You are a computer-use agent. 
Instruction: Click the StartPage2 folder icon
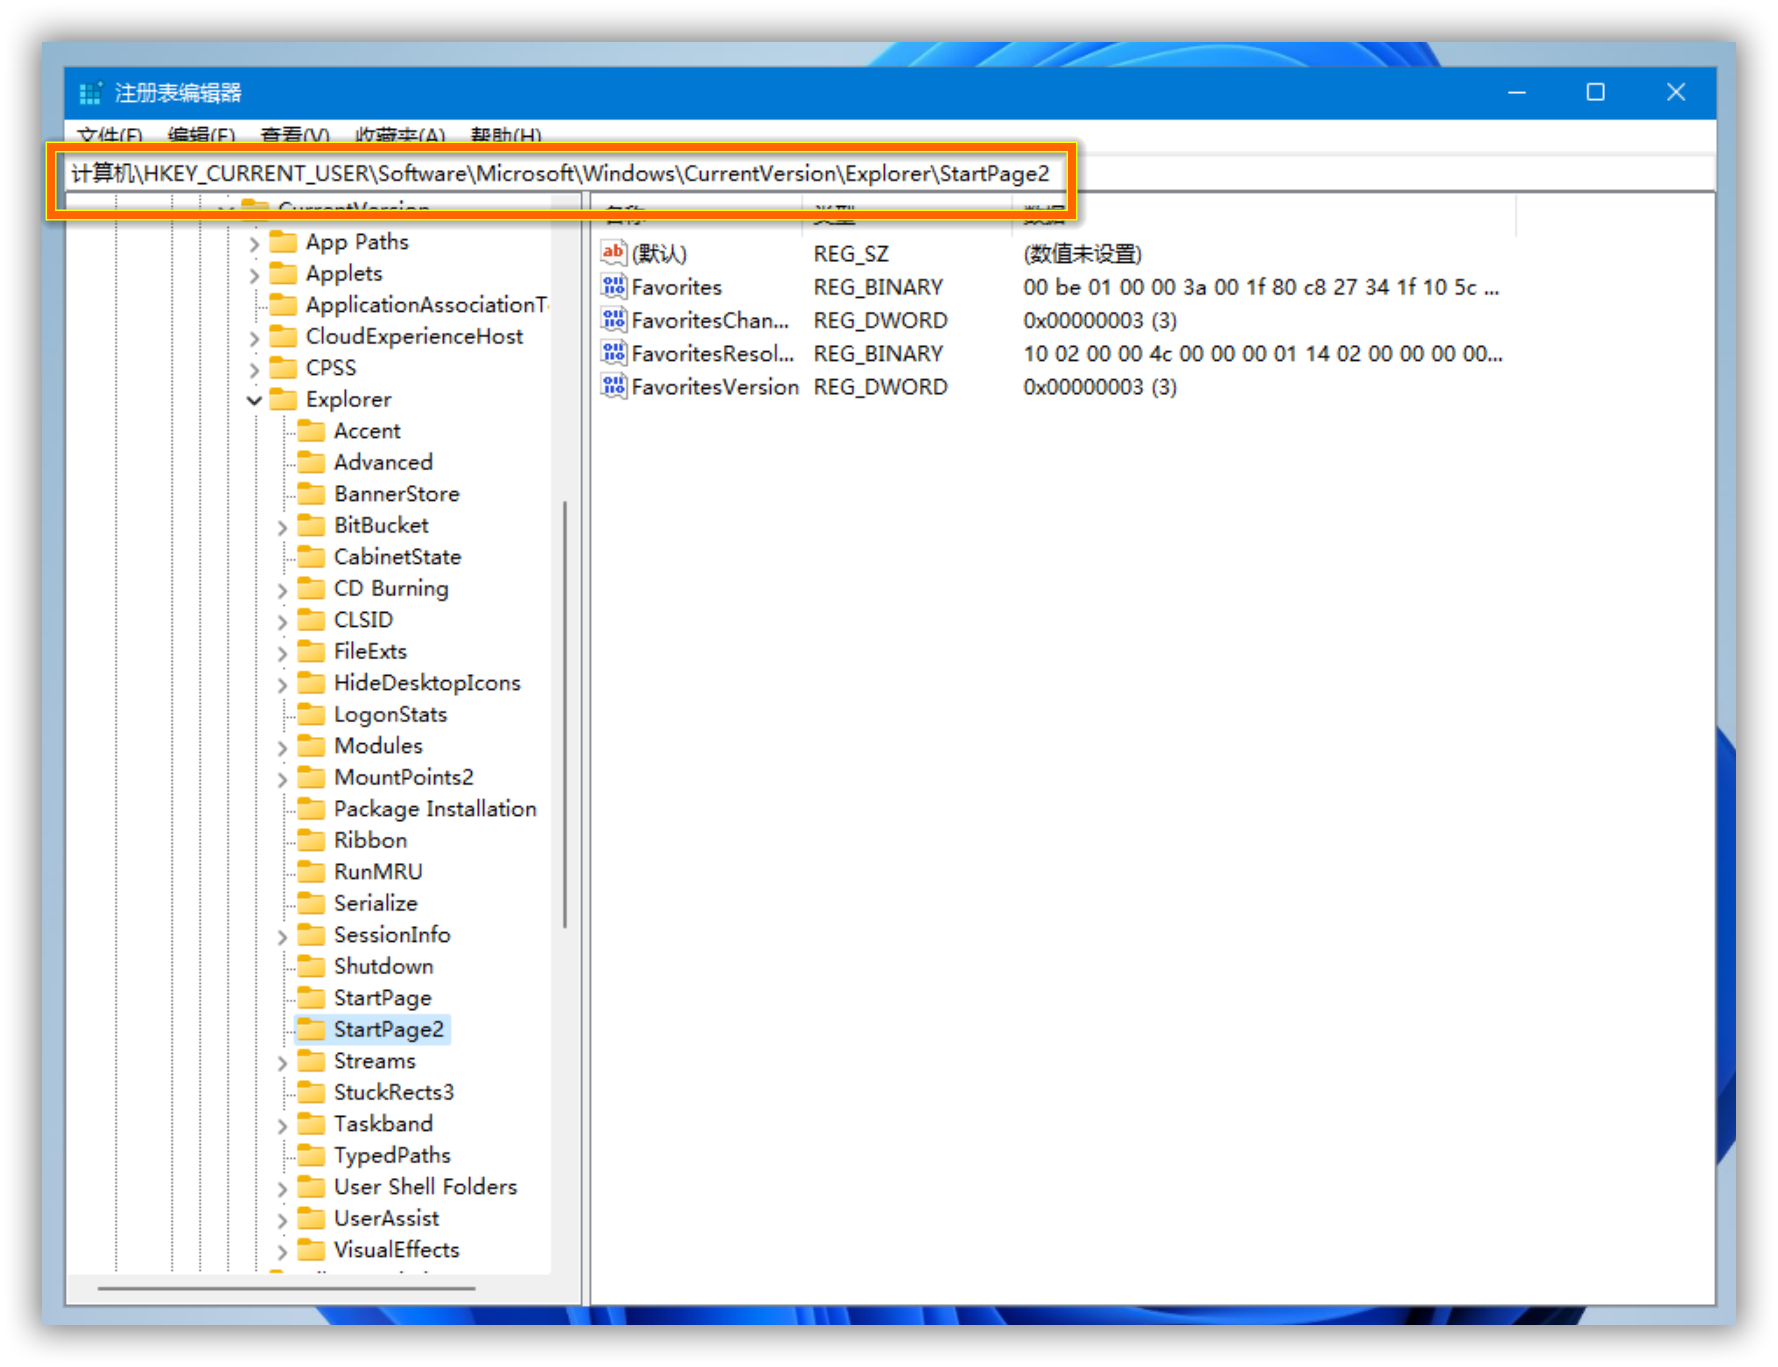pyautogui.click(x=312, y=1029)
